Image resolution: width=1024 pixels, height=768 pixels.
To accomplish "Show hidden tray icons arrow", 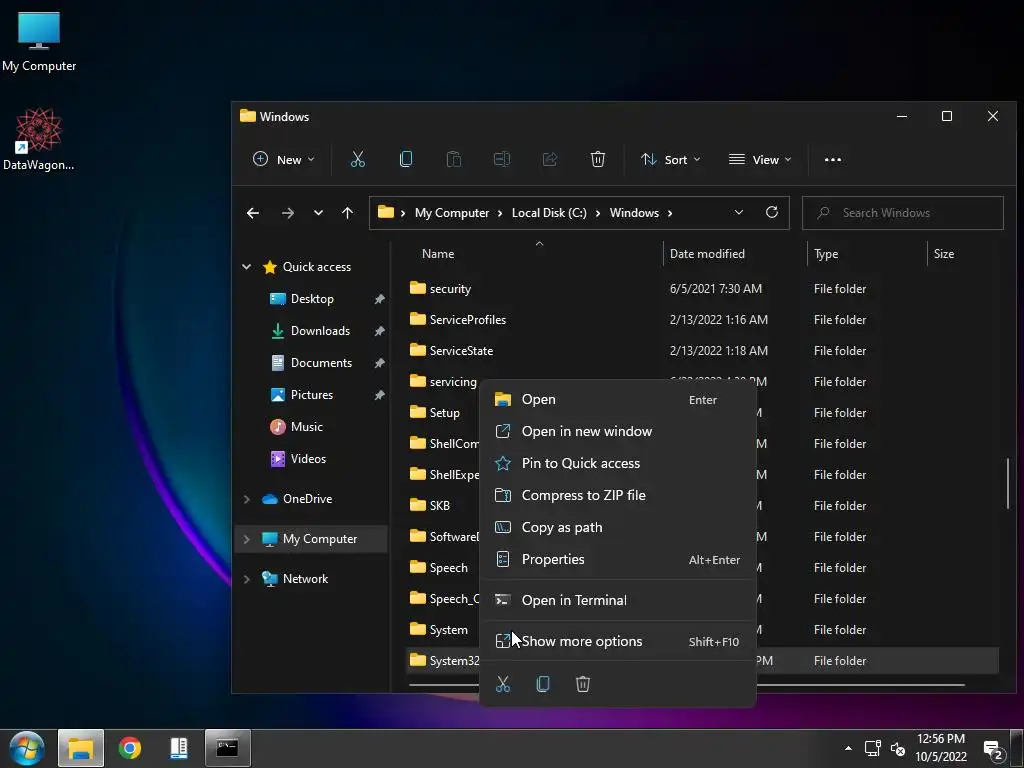I will pos(848,748).
